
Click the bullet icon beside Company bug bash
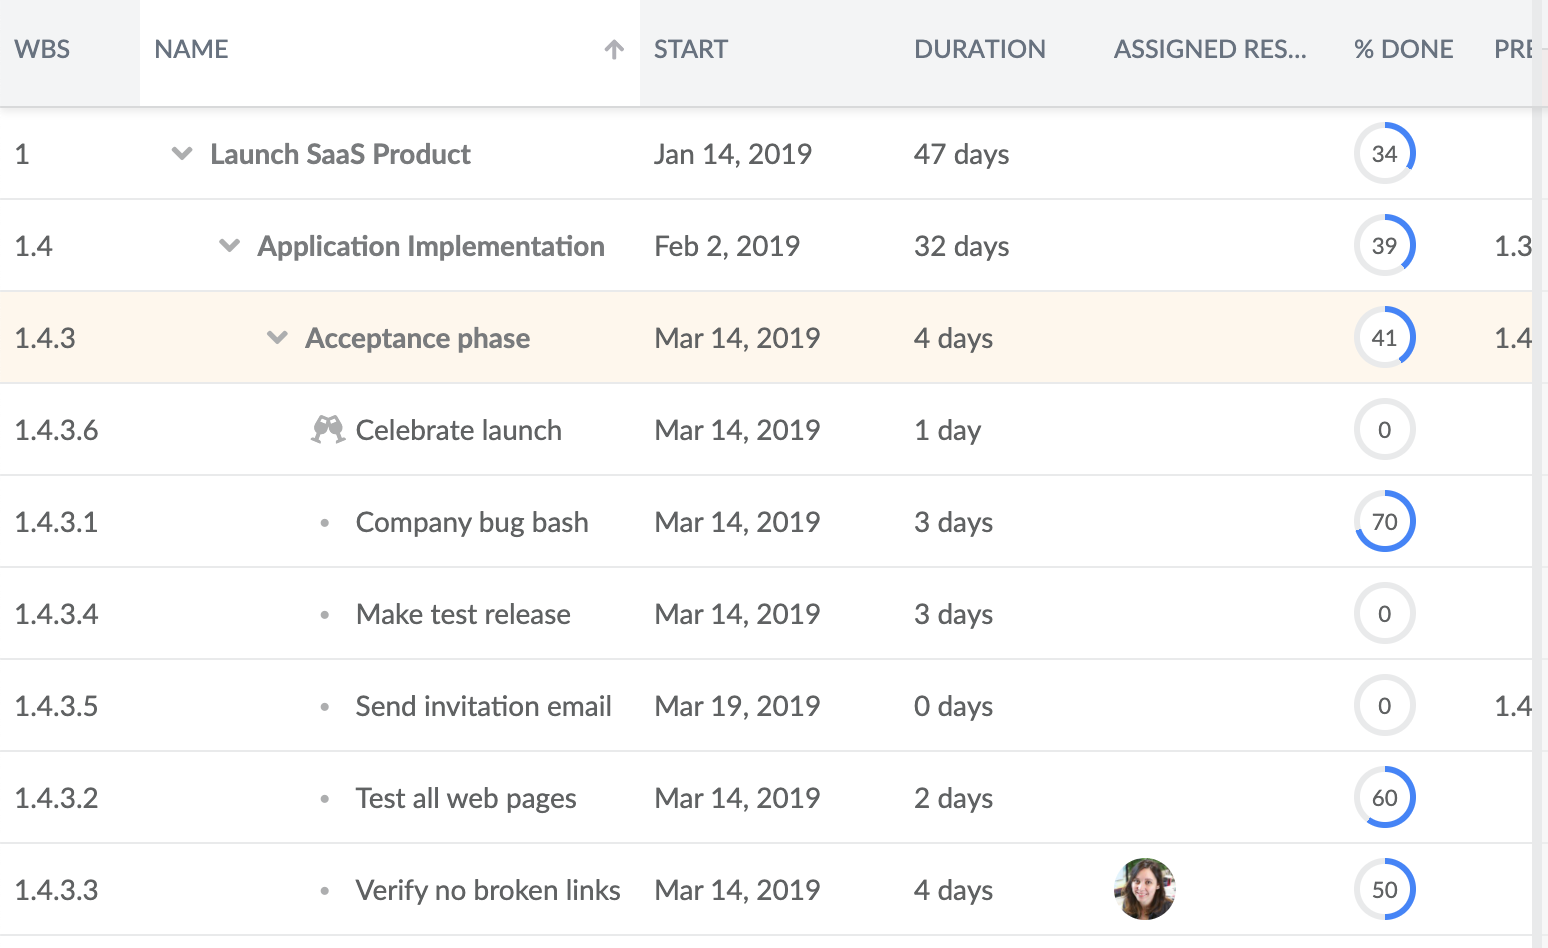325,522
